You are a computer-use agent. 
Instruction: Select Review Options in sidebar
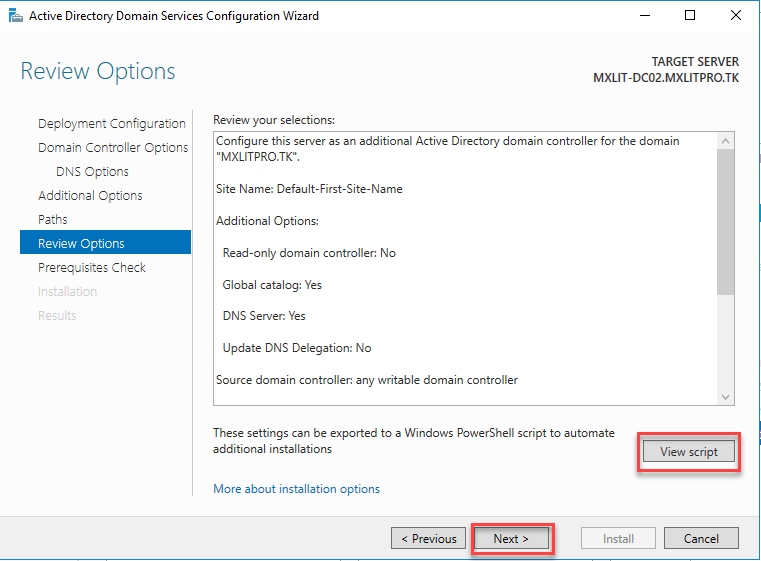click(x=81, y=244)
